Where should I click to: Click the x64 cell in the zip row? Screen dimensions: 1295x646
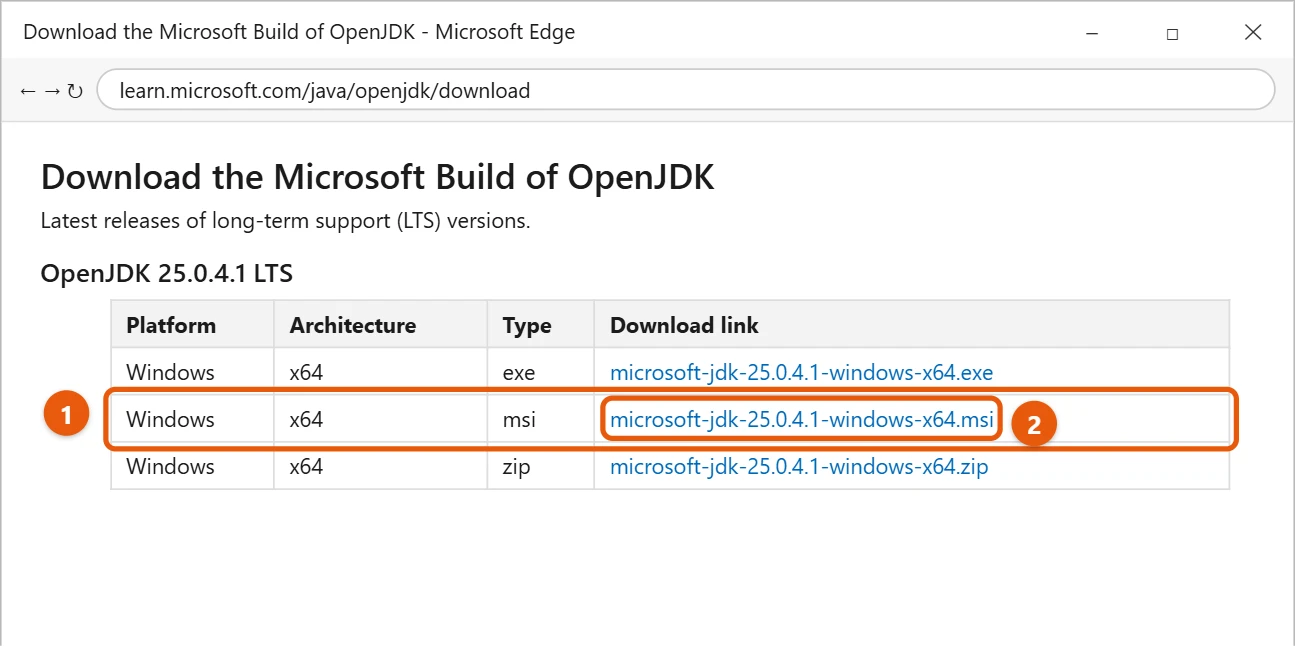click(x=380, y=466)
